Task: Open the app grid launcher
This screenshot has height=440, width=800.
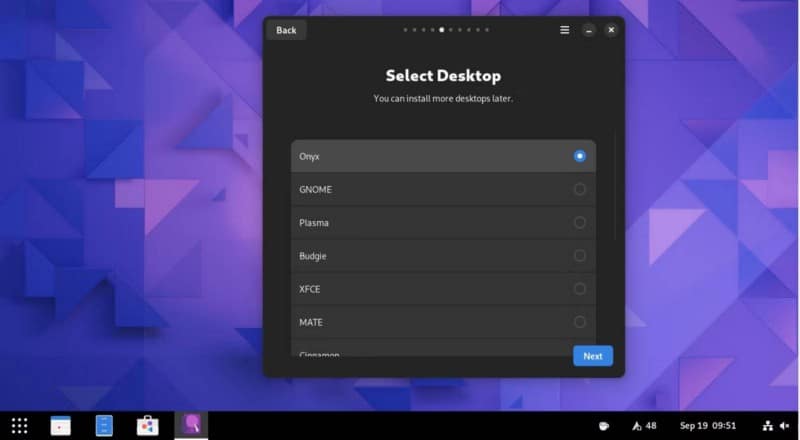Action: 19,426
